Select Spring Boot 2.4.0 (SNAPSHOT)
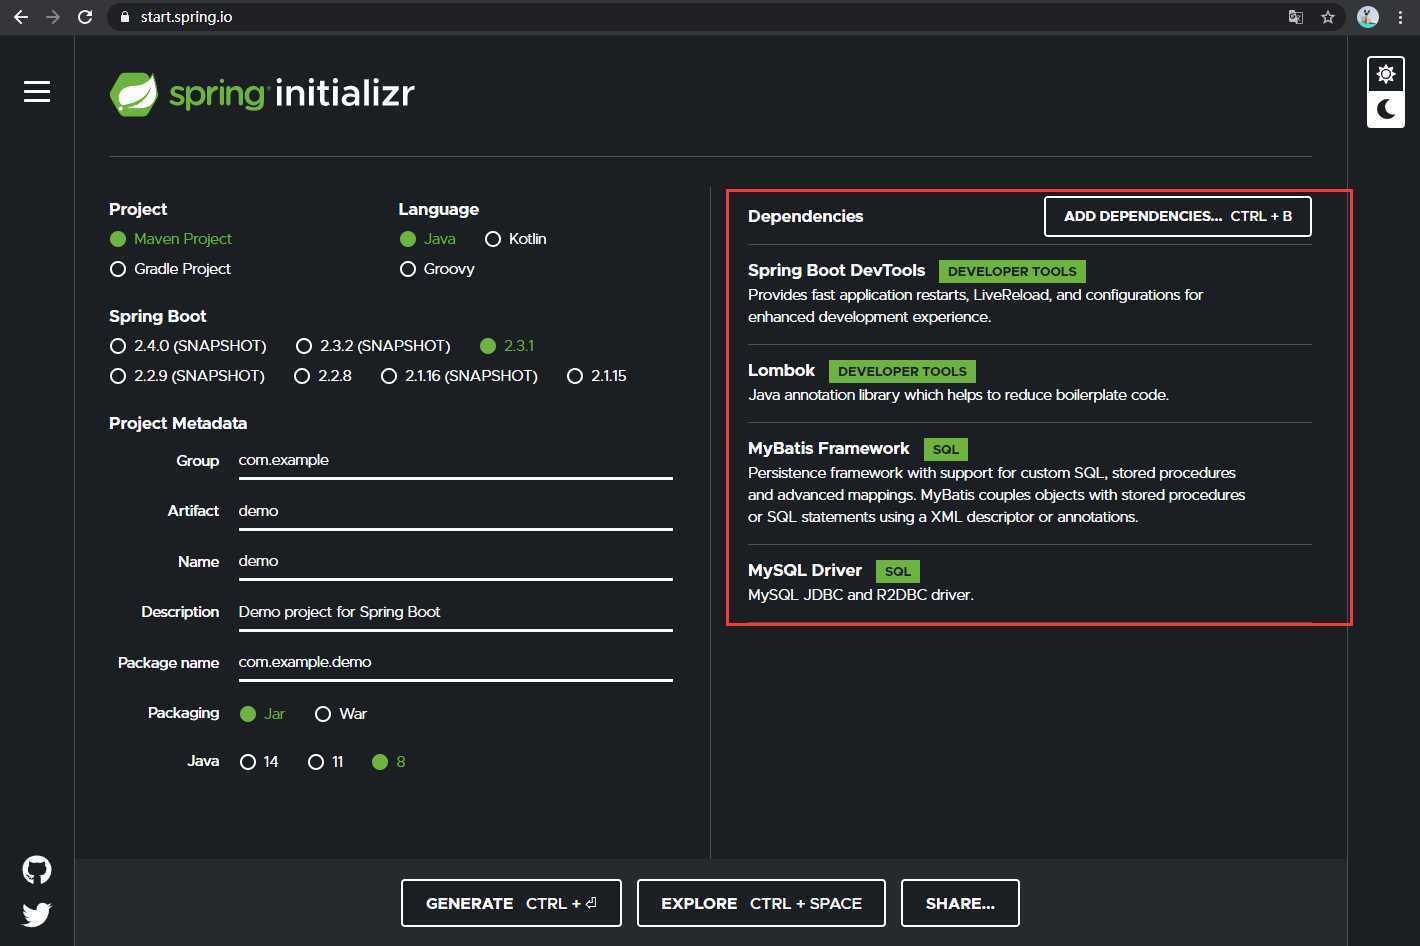 click(188, 346)
